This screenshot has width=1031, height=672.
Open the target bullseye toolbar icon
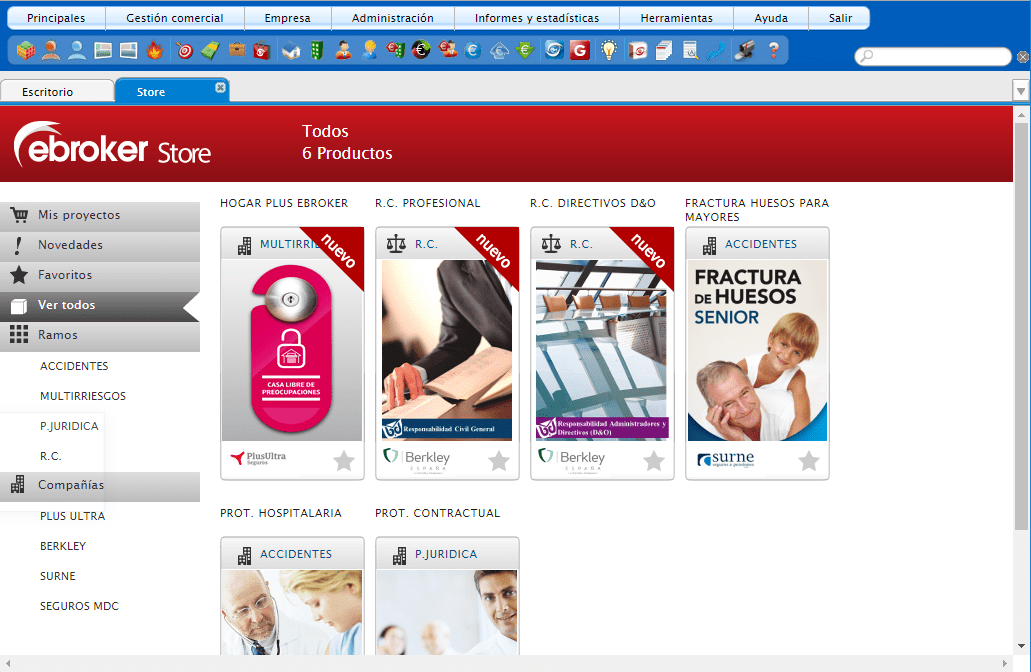[185, 51]
